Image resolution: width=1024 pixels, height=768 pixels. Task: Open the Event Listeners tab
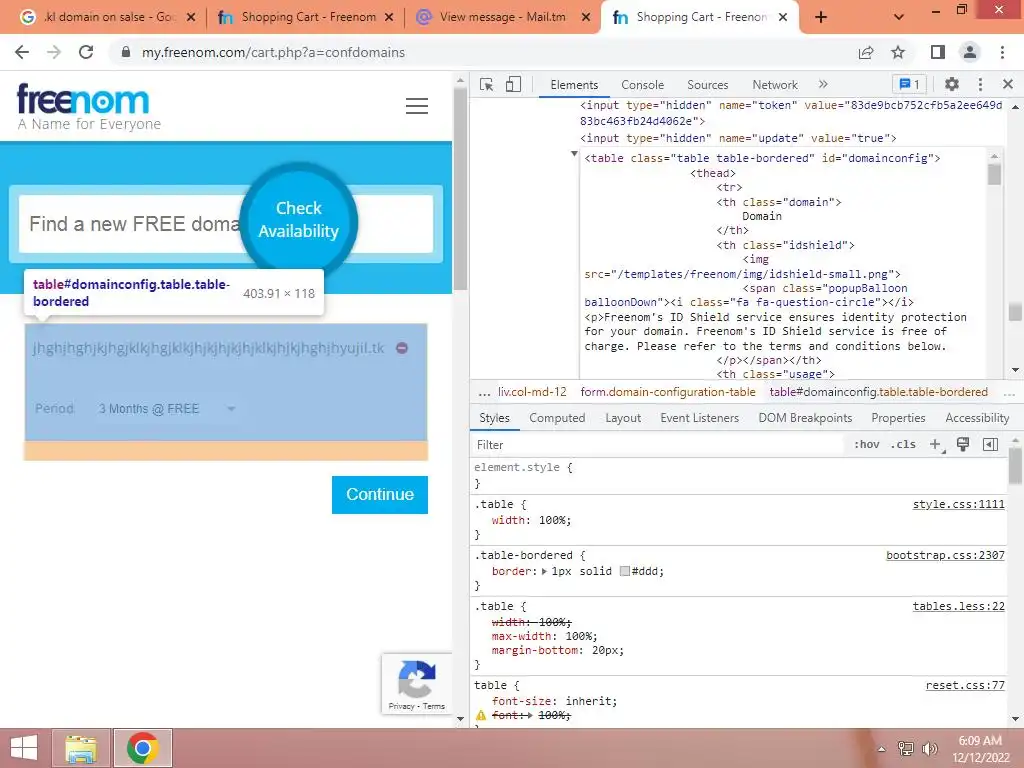[699, 418]
